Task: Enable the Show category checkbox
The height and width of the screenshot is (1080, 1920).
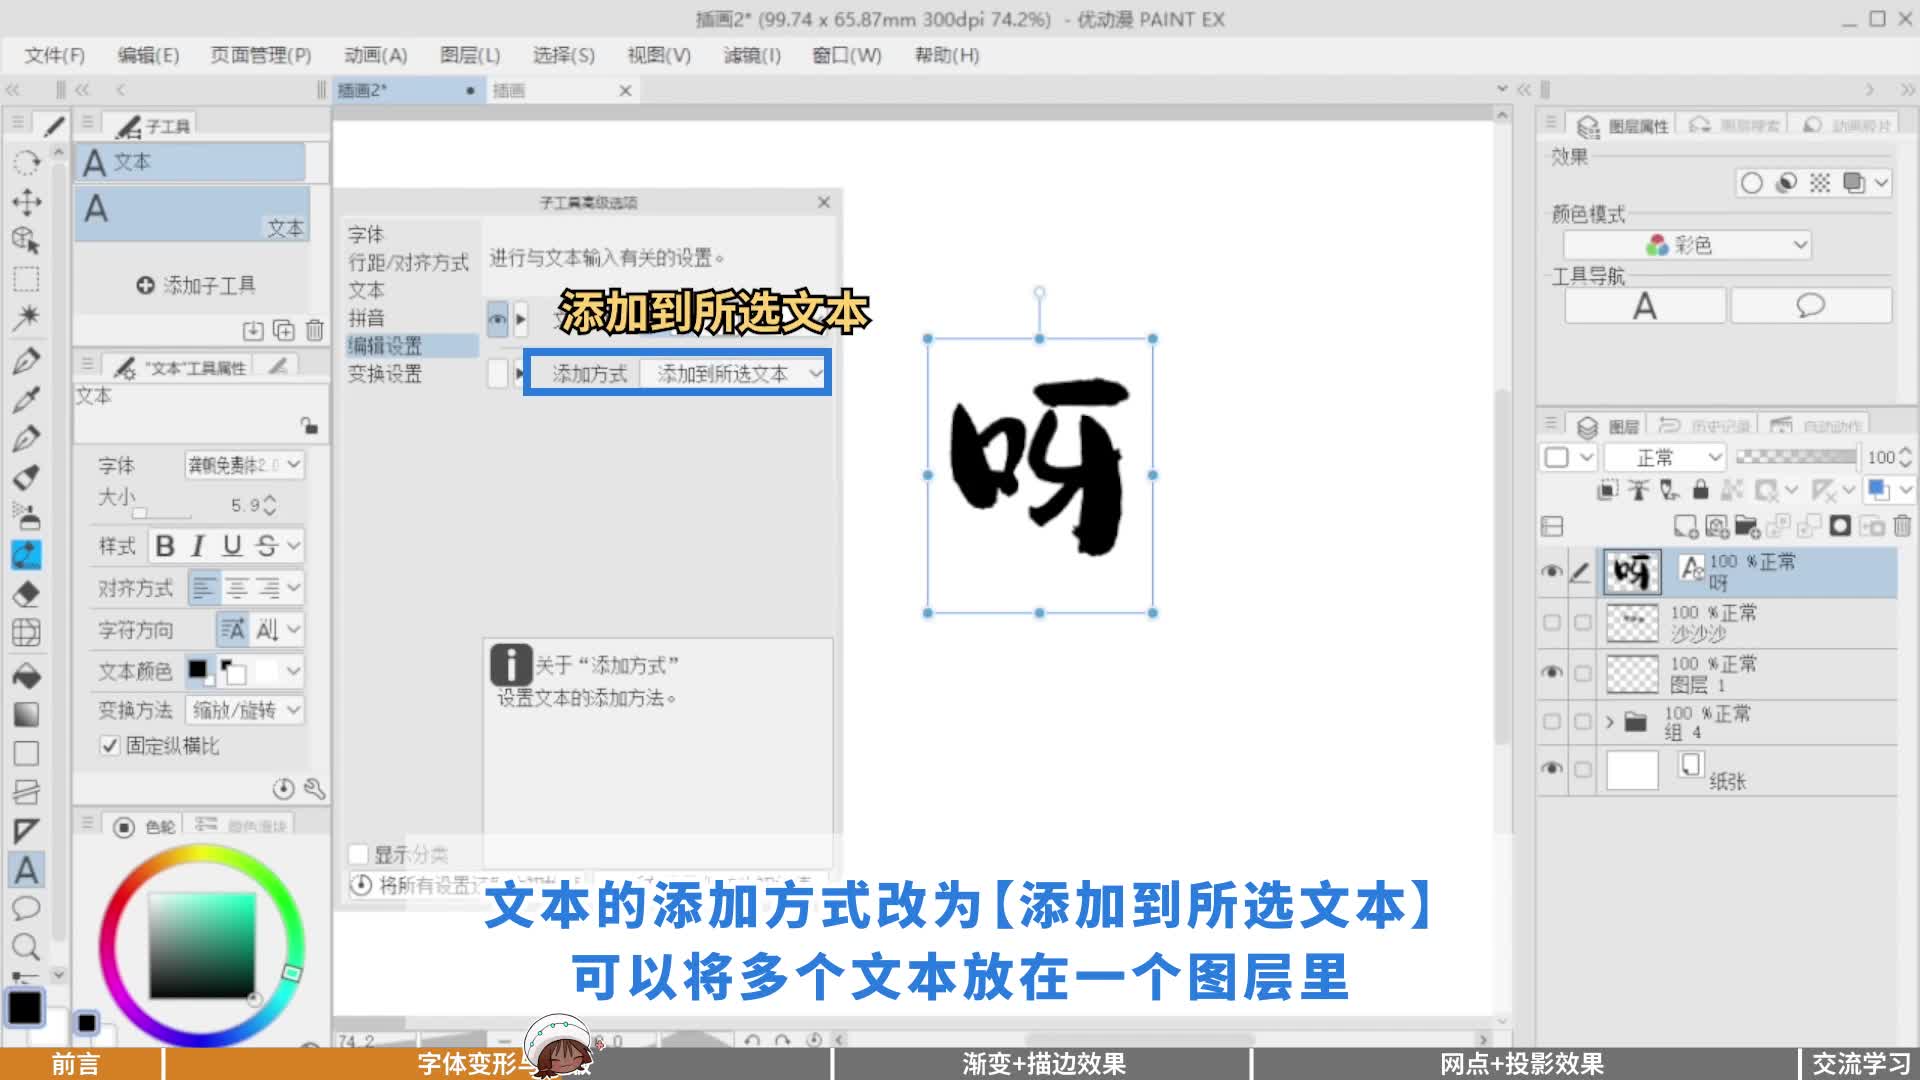Action: [358, 854]
